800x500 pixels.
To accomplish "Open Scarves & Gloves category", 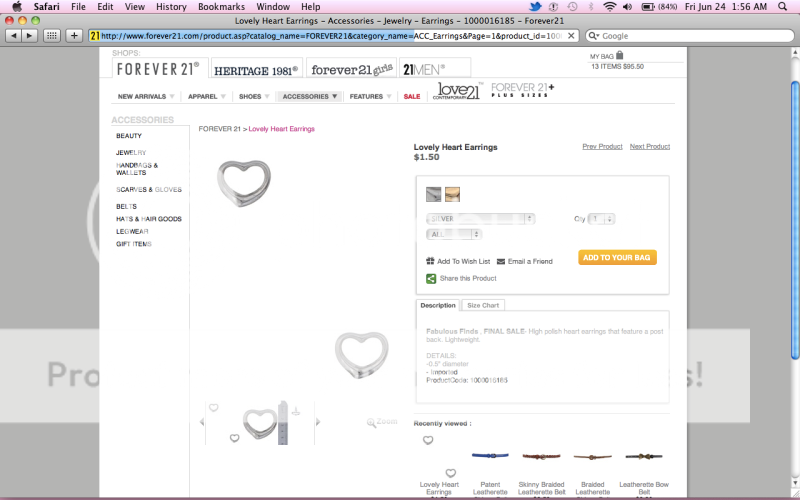I will tap(148, 189).
